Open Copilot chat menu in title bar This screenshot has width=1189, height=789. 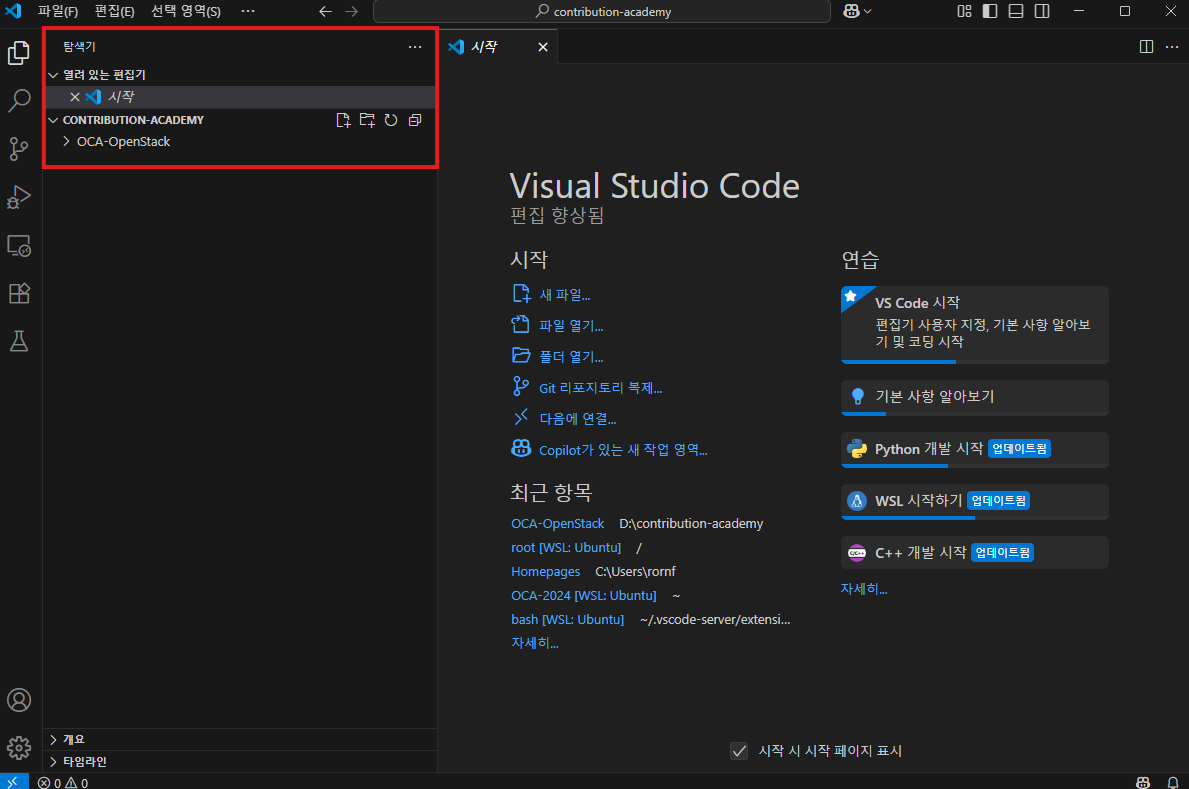pyautogui.click(x=857, y=11)
